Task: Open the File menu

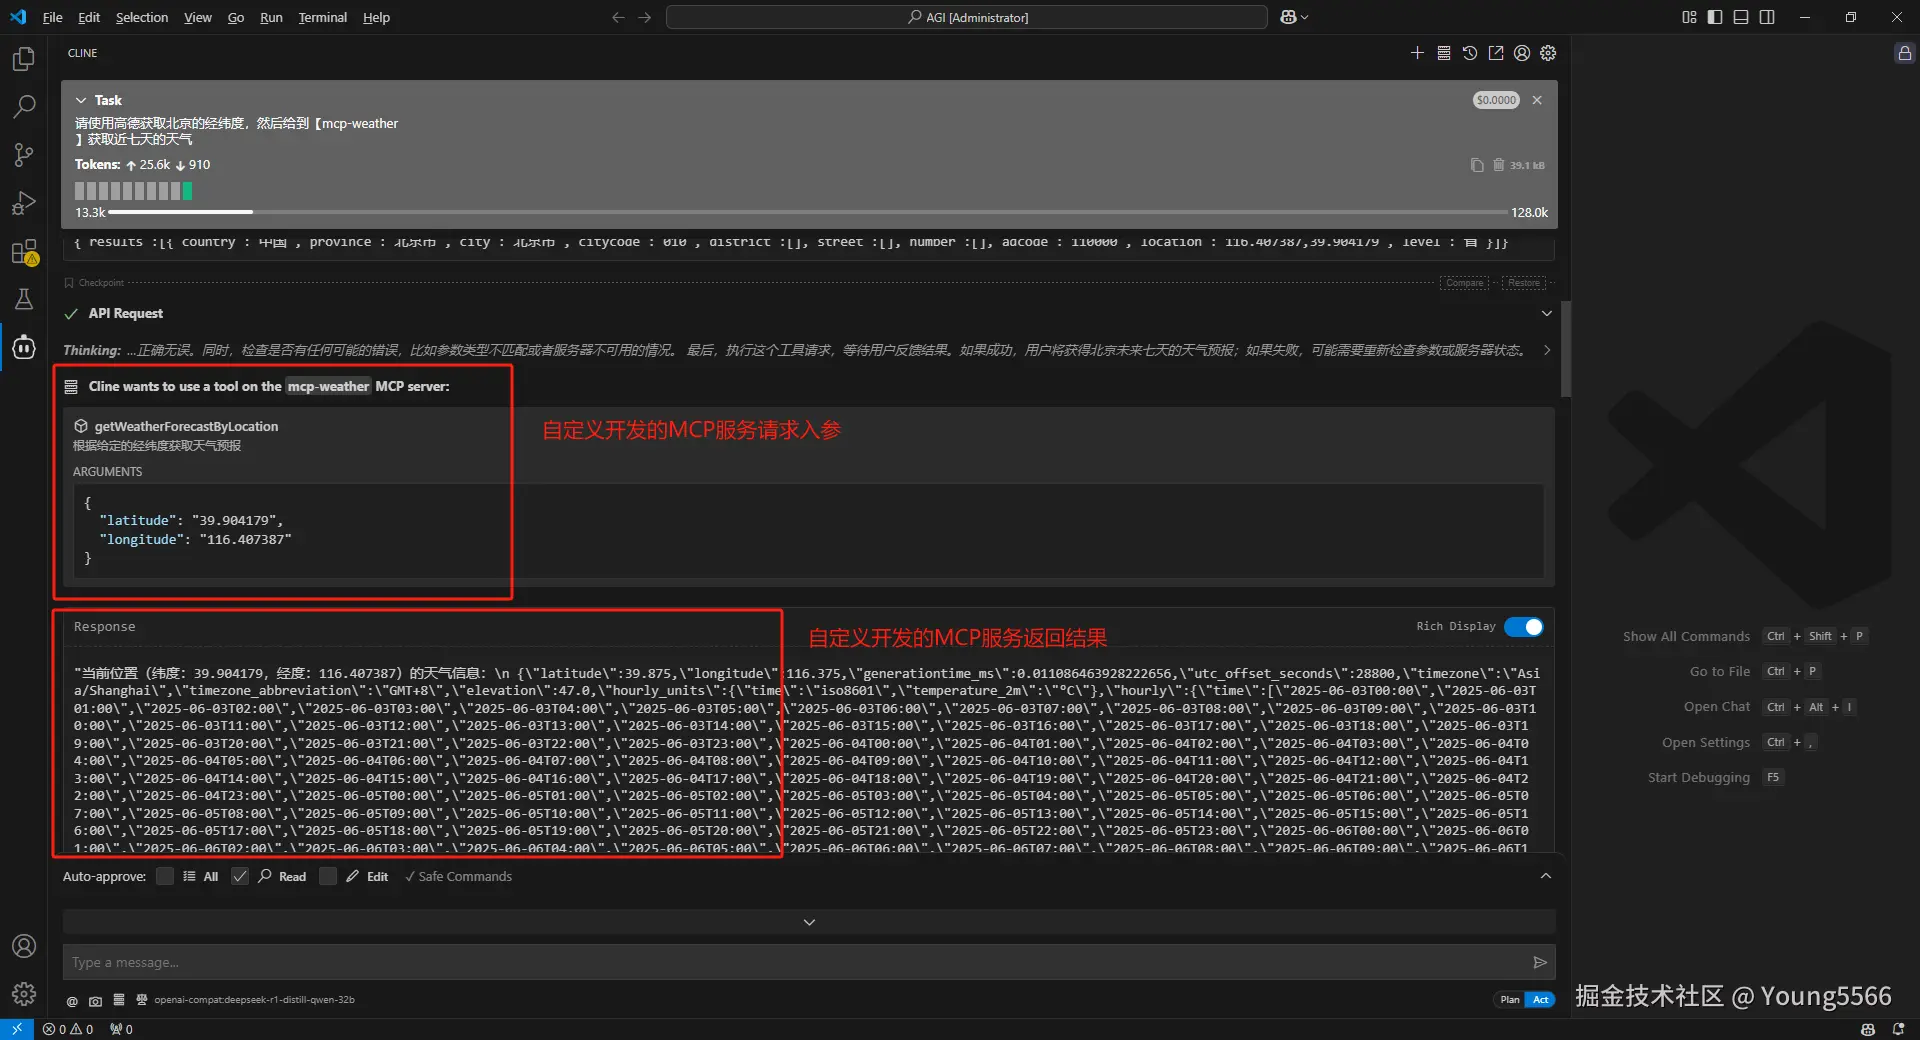Action: [53, 17]
